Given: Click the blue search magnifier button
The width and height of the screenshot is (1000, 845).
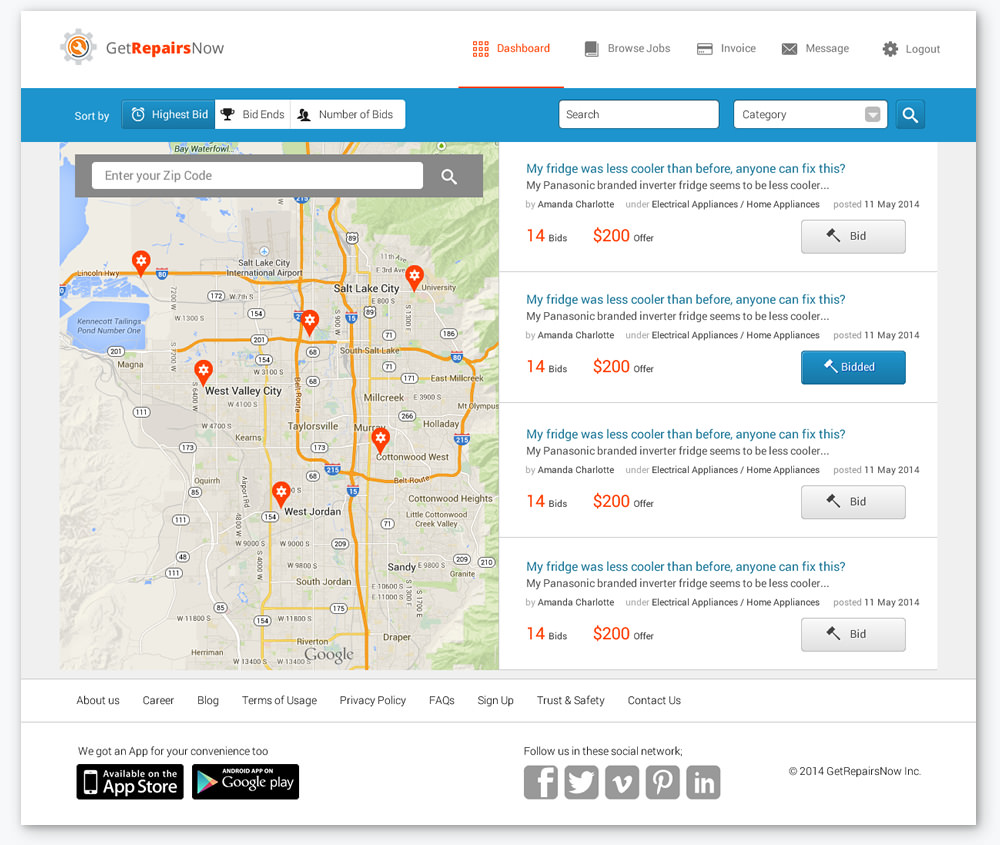Looking at the screenshot, I should [x=910, y=114].
